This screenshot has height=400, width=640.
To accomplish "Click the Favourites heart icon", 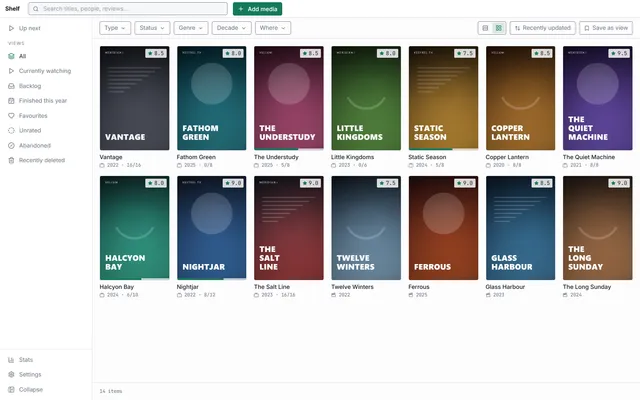I will (x=11, y=116).
